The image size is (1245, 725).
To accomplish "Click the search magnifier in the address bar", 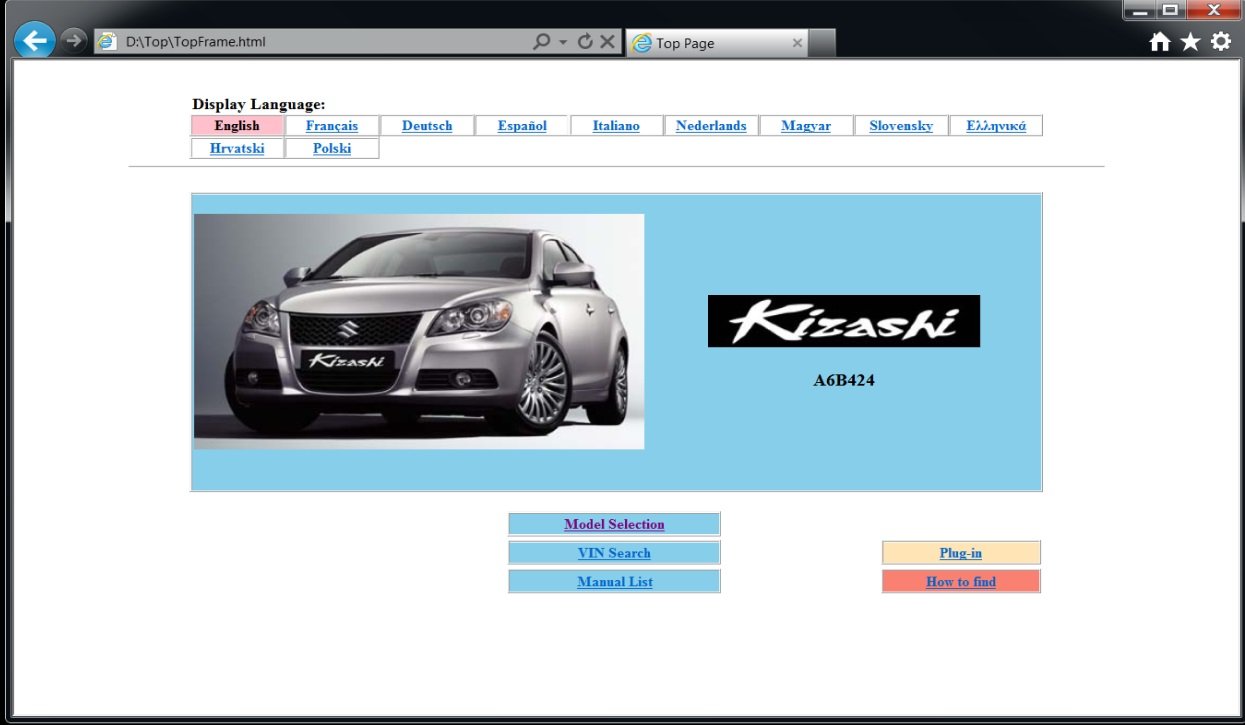I will coord(541,42).
